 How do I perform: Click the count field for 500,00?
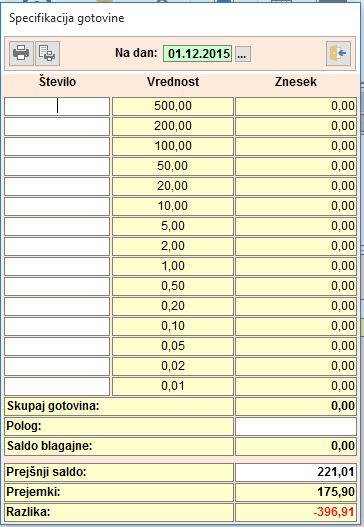(x=57, y=106)
